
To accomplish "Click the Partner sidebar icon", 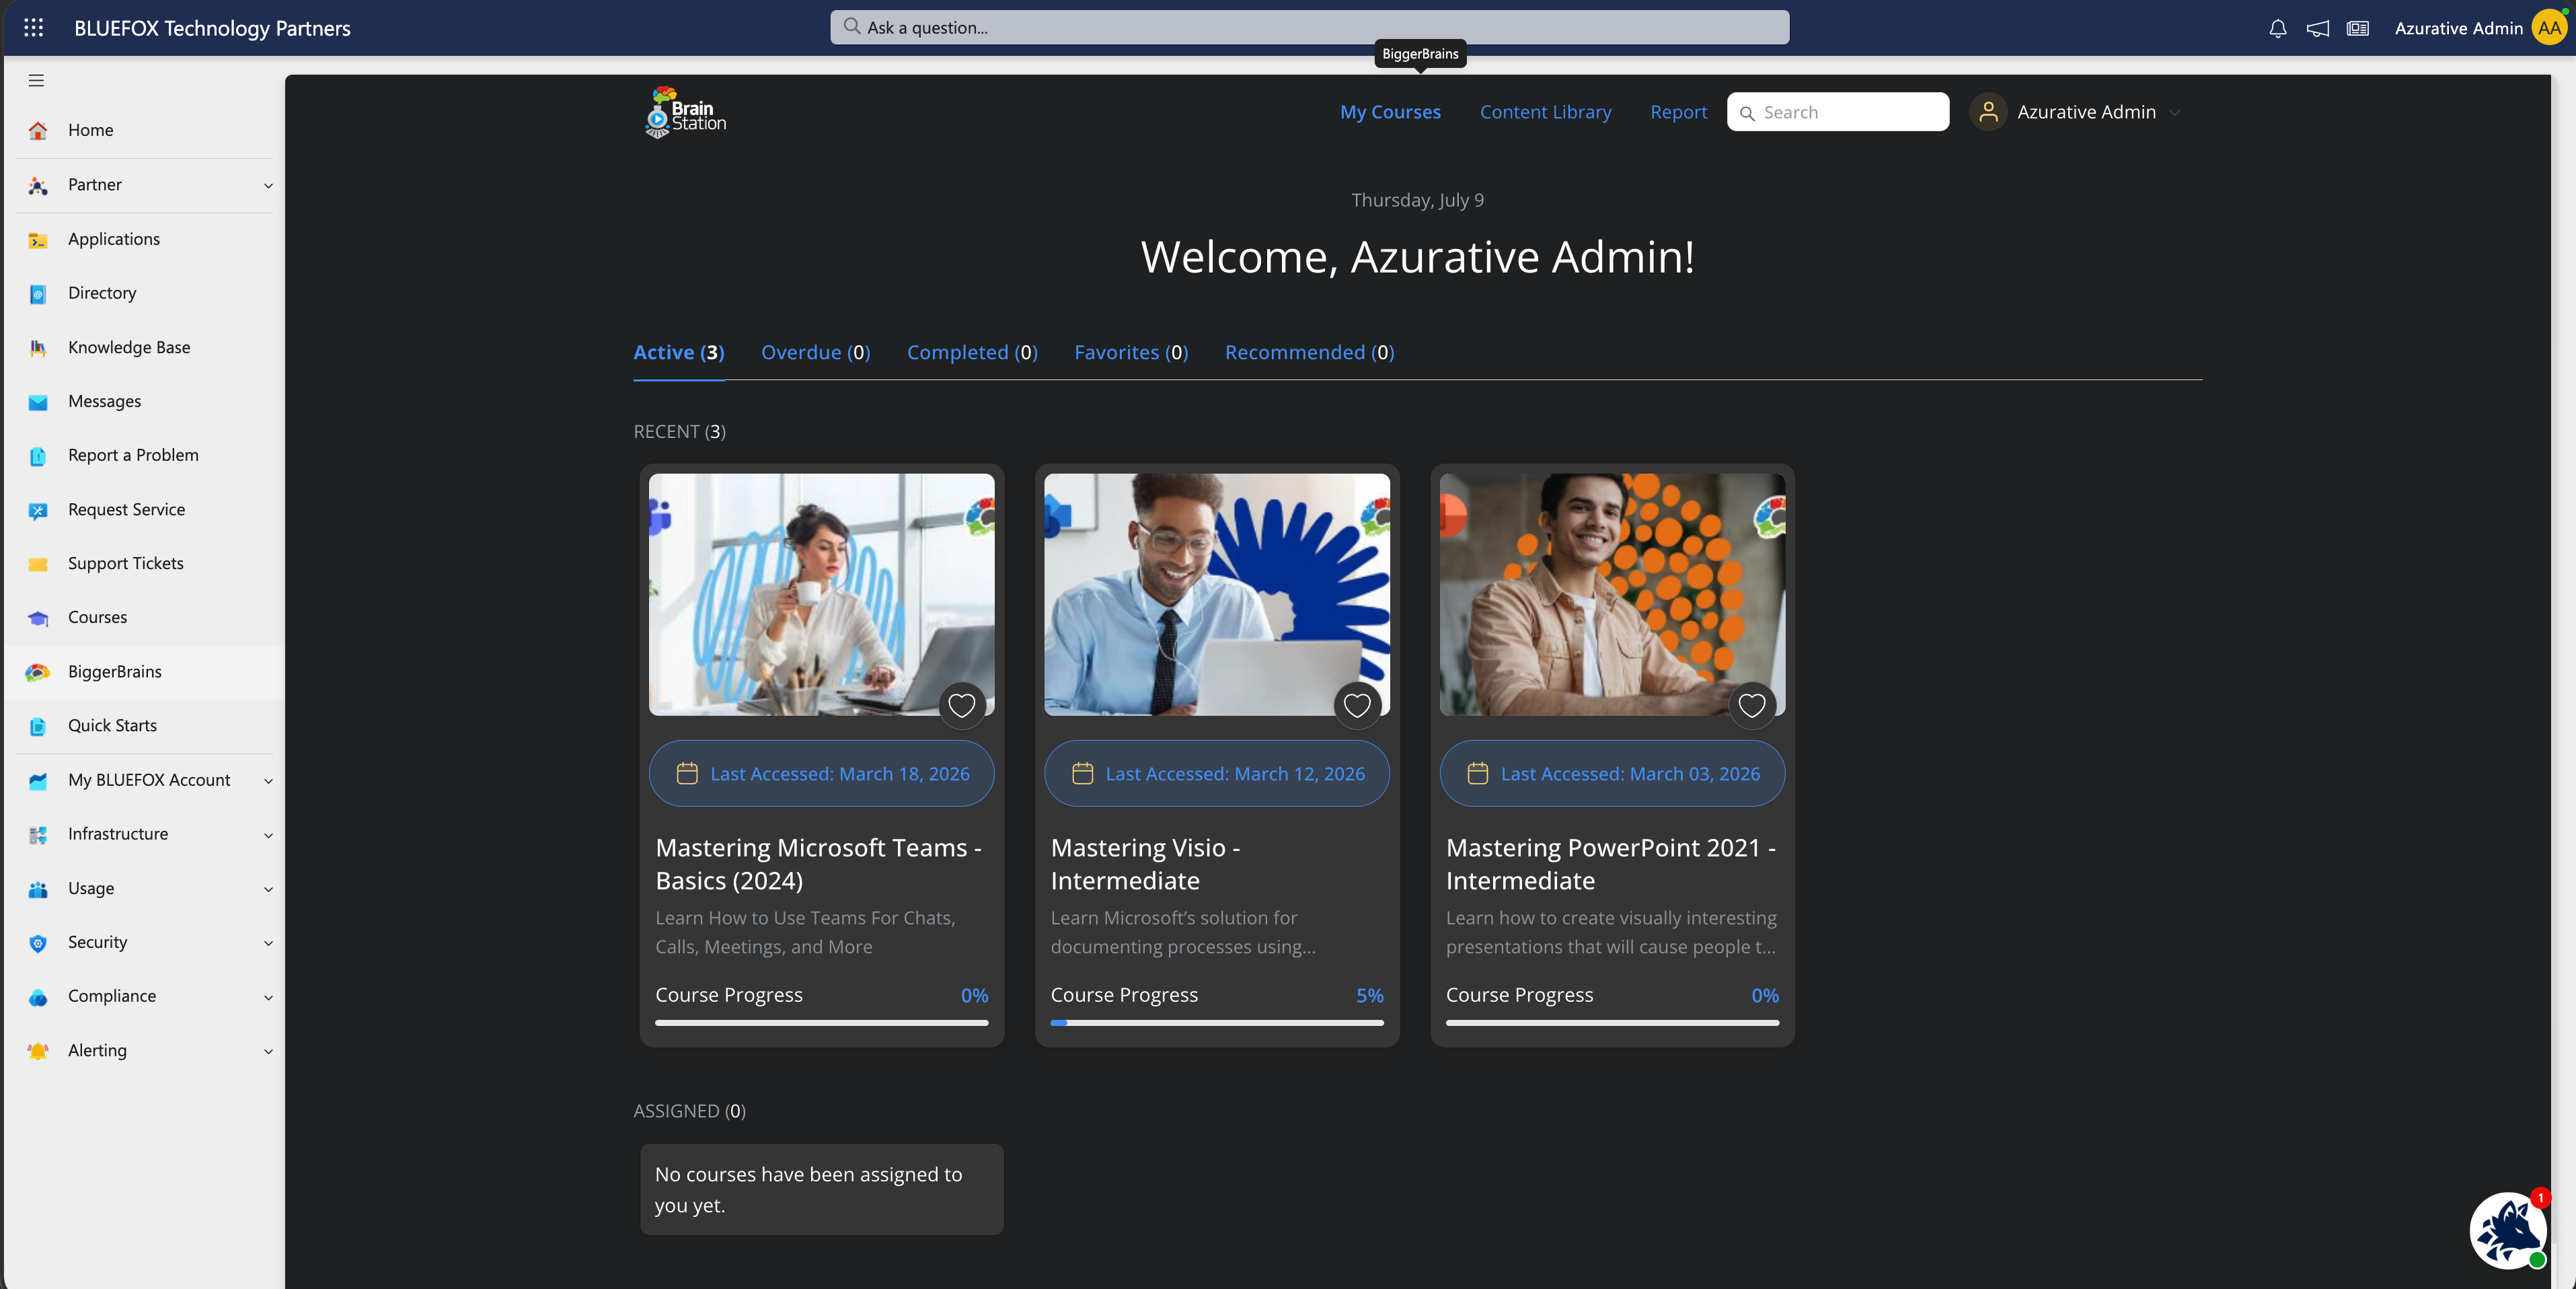I will [38, 186].
